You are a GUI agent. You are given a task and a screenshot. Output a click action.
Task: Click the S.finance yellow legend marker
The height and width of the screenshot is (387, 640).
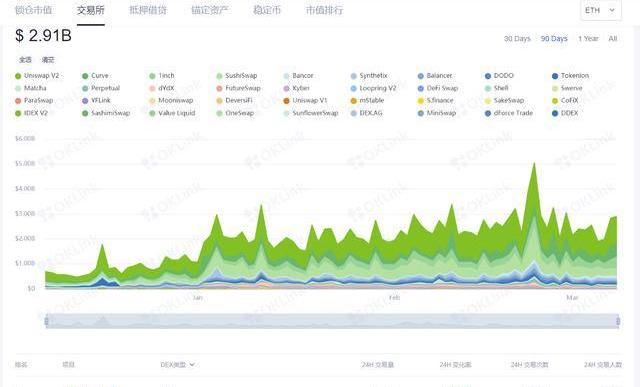[421, 100]
